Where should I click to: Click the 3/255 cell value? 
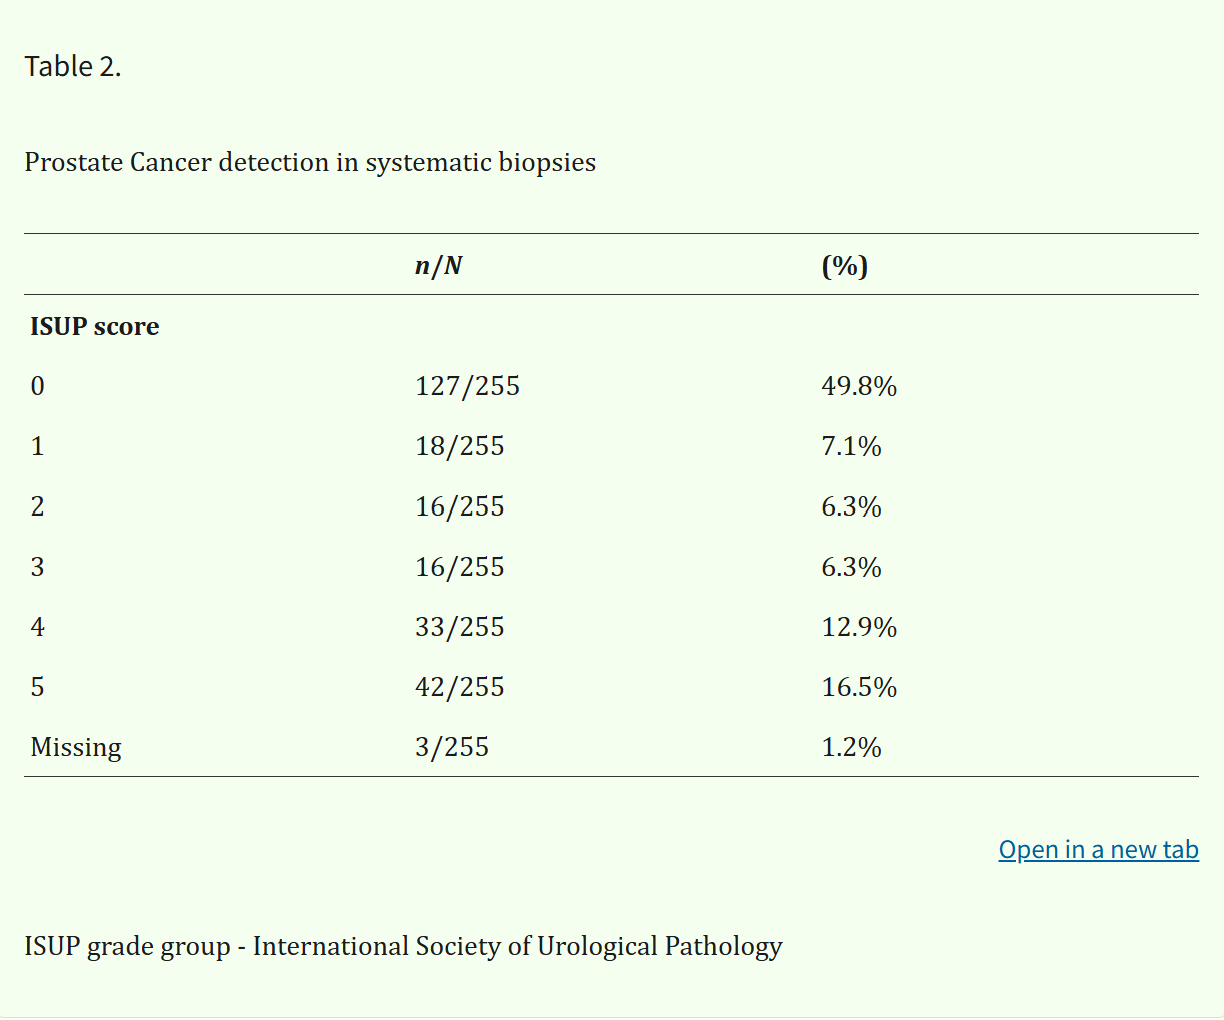pos(452,747)
